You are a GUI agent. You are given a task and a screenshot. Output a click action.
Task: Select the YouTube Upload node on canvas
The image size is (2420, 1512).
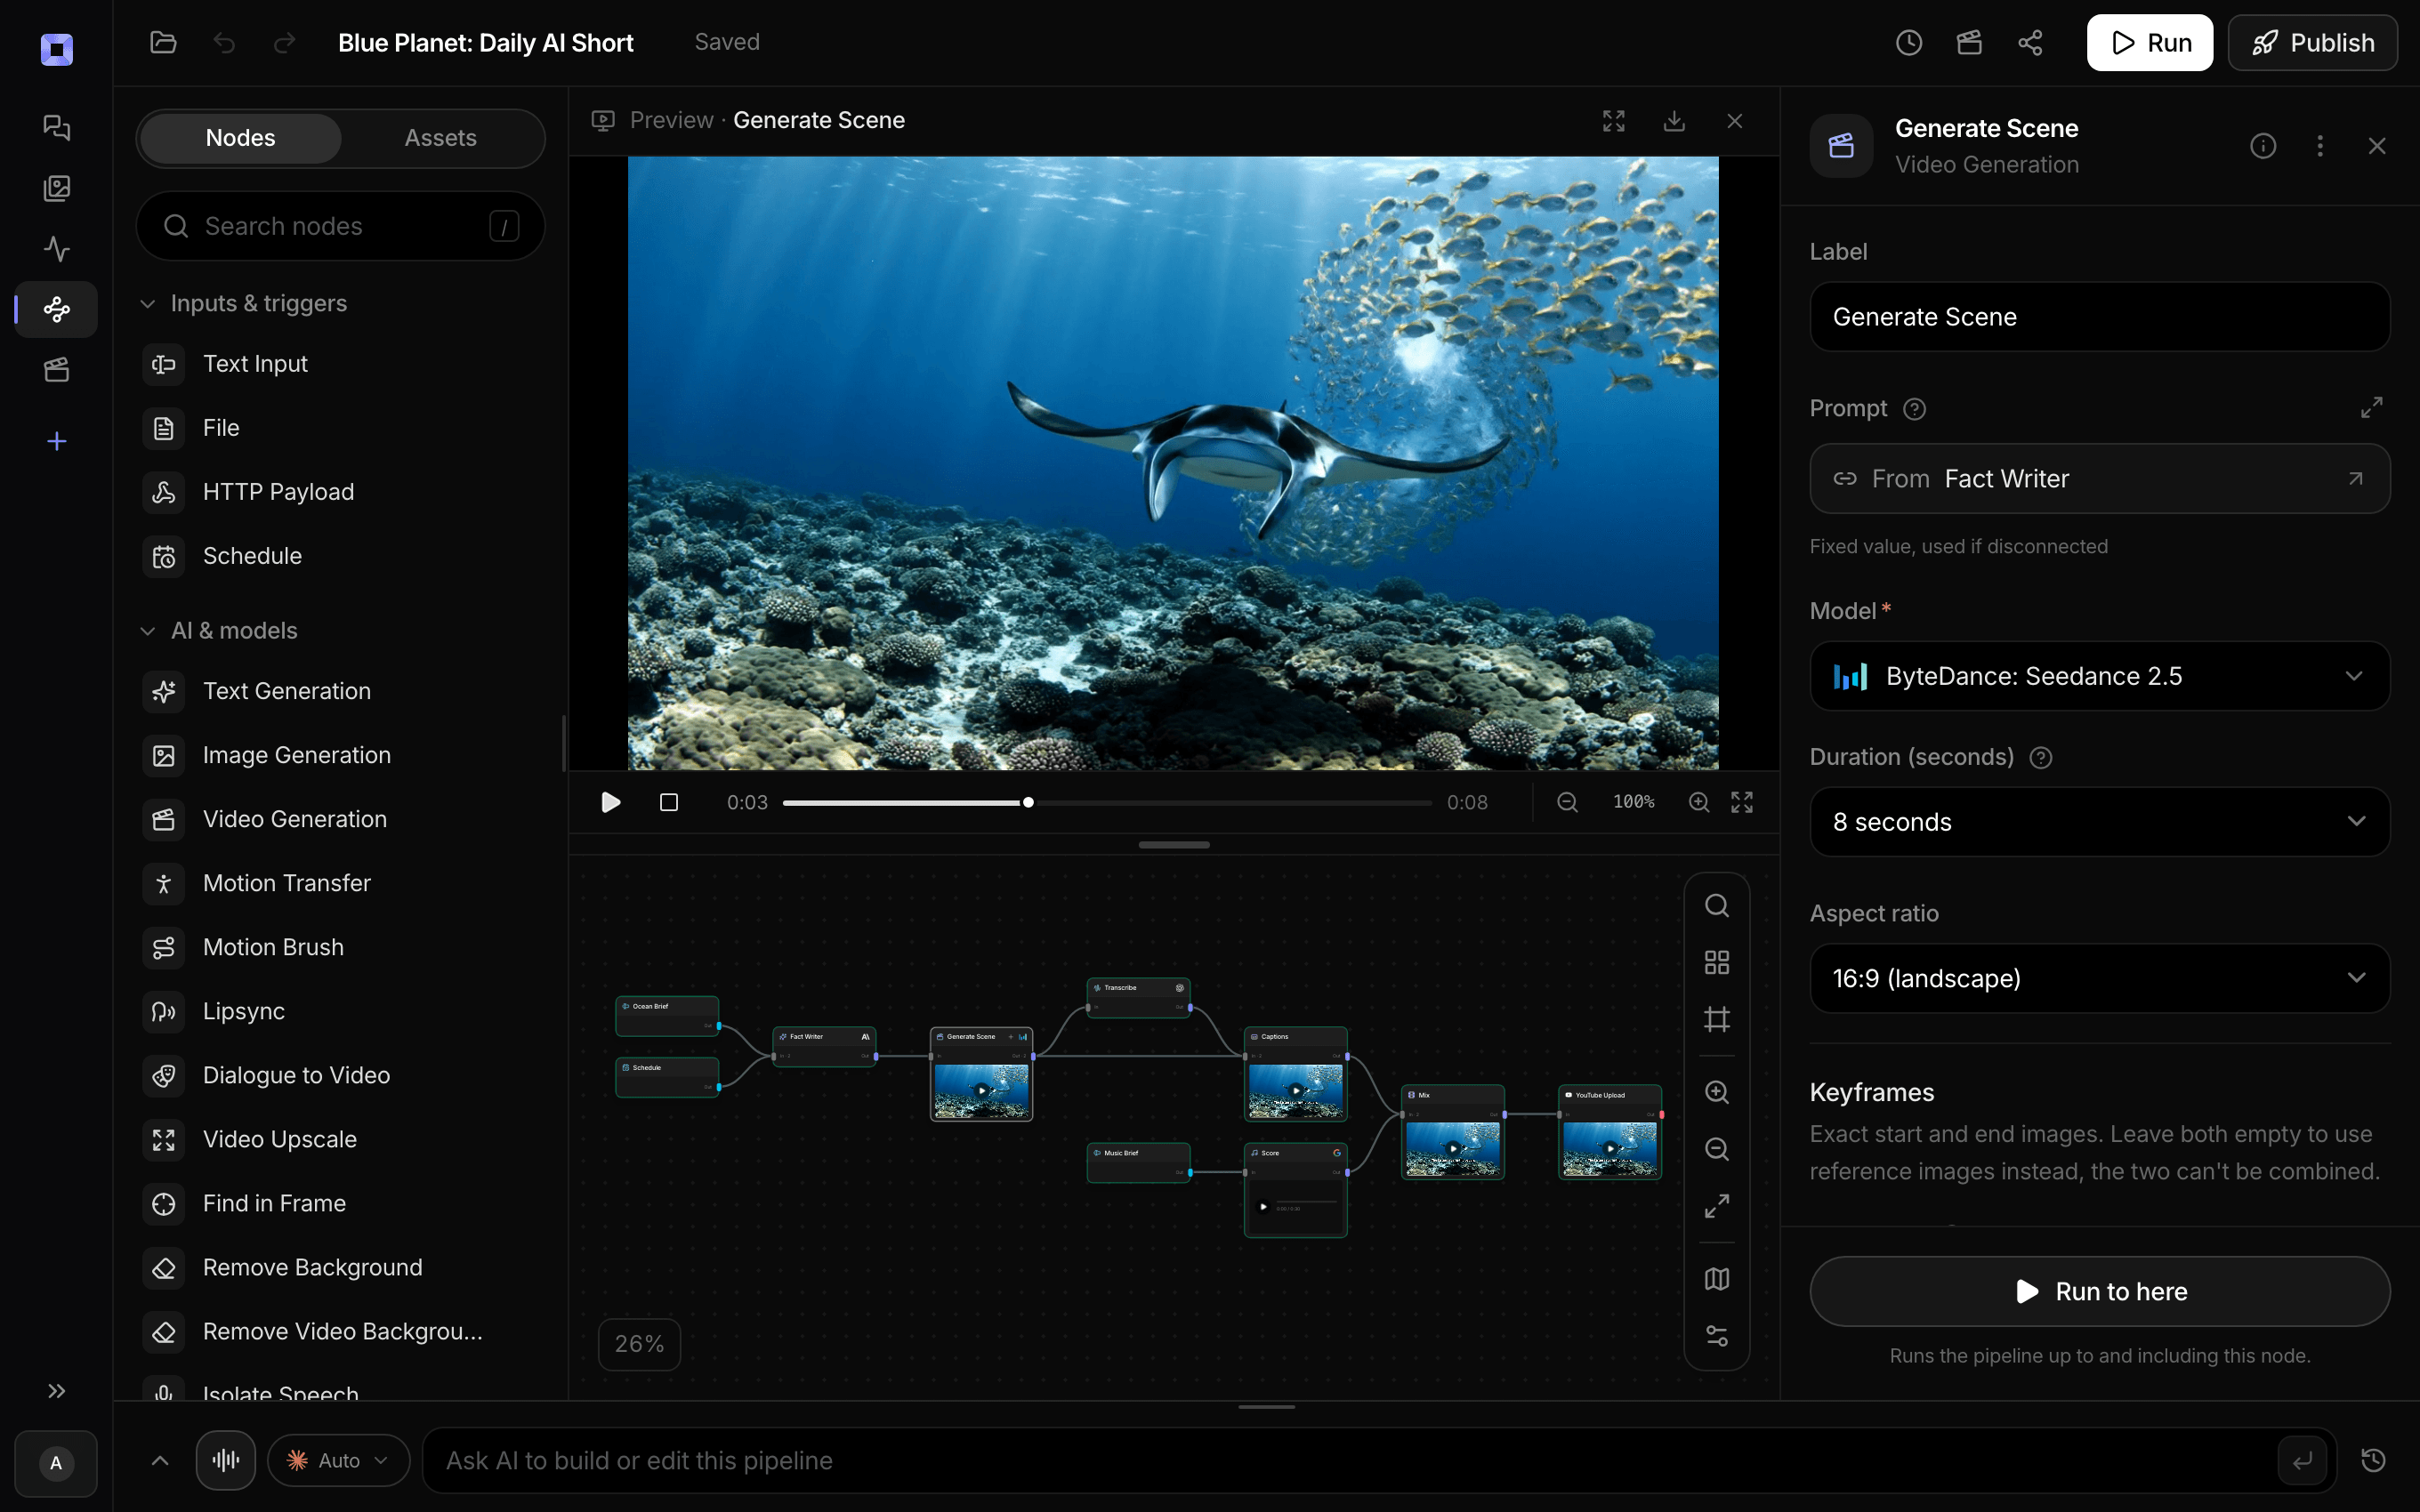click(x=1610, y=1132)
